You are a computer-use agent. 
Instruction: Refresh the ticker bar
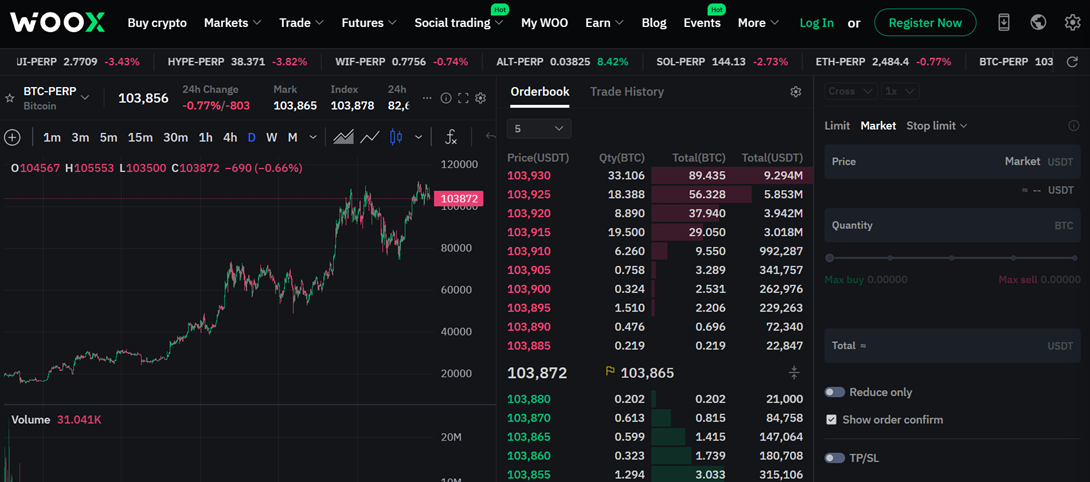pyautogui.click(x=1073, y=62)
